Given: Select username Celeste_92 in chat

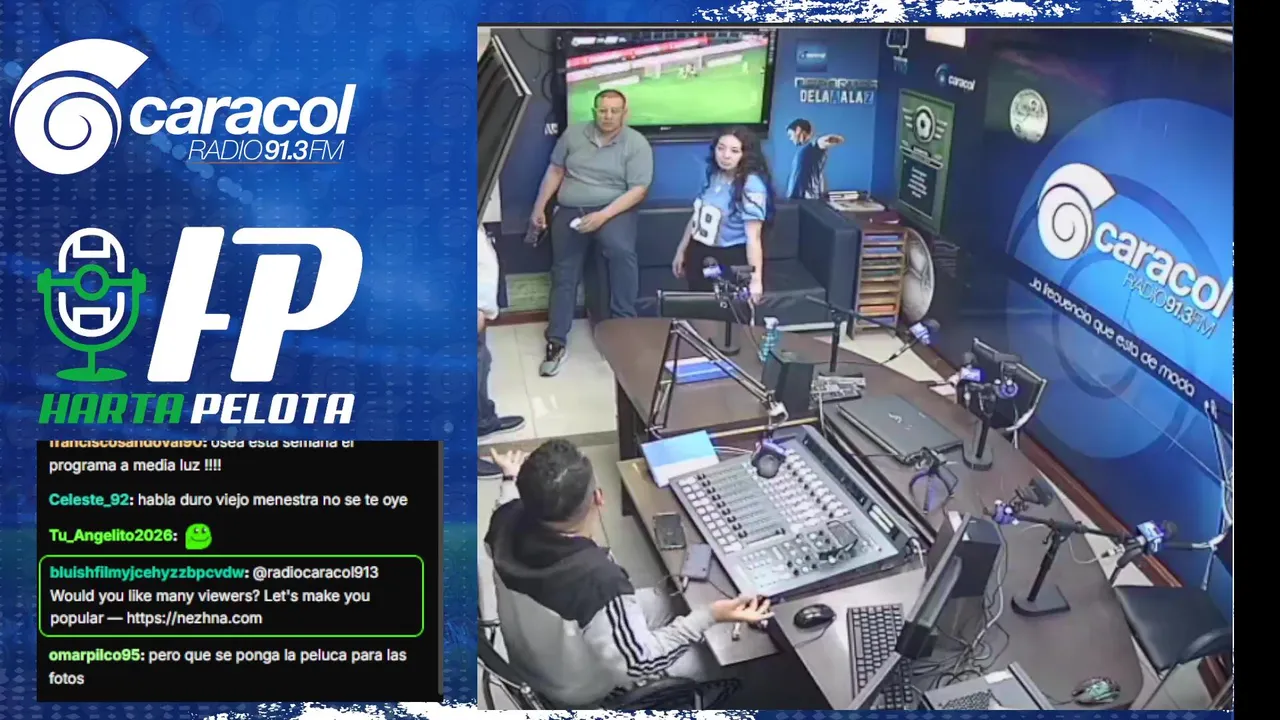Looking at the screenshot, I should point(90,499).
